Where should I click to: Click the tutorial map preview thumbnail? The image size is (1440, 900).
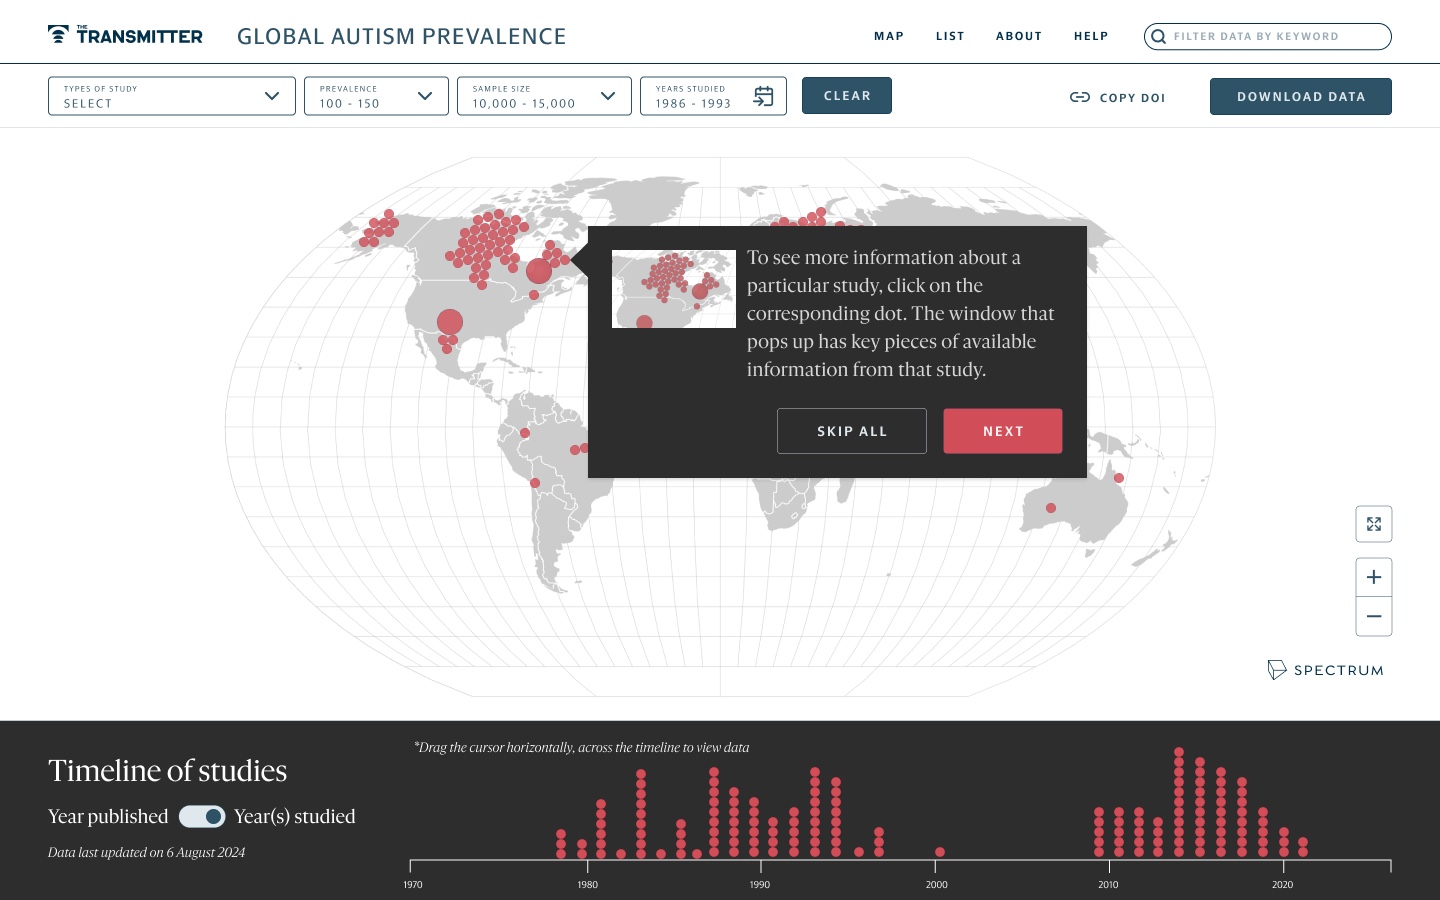click(674, 289)
